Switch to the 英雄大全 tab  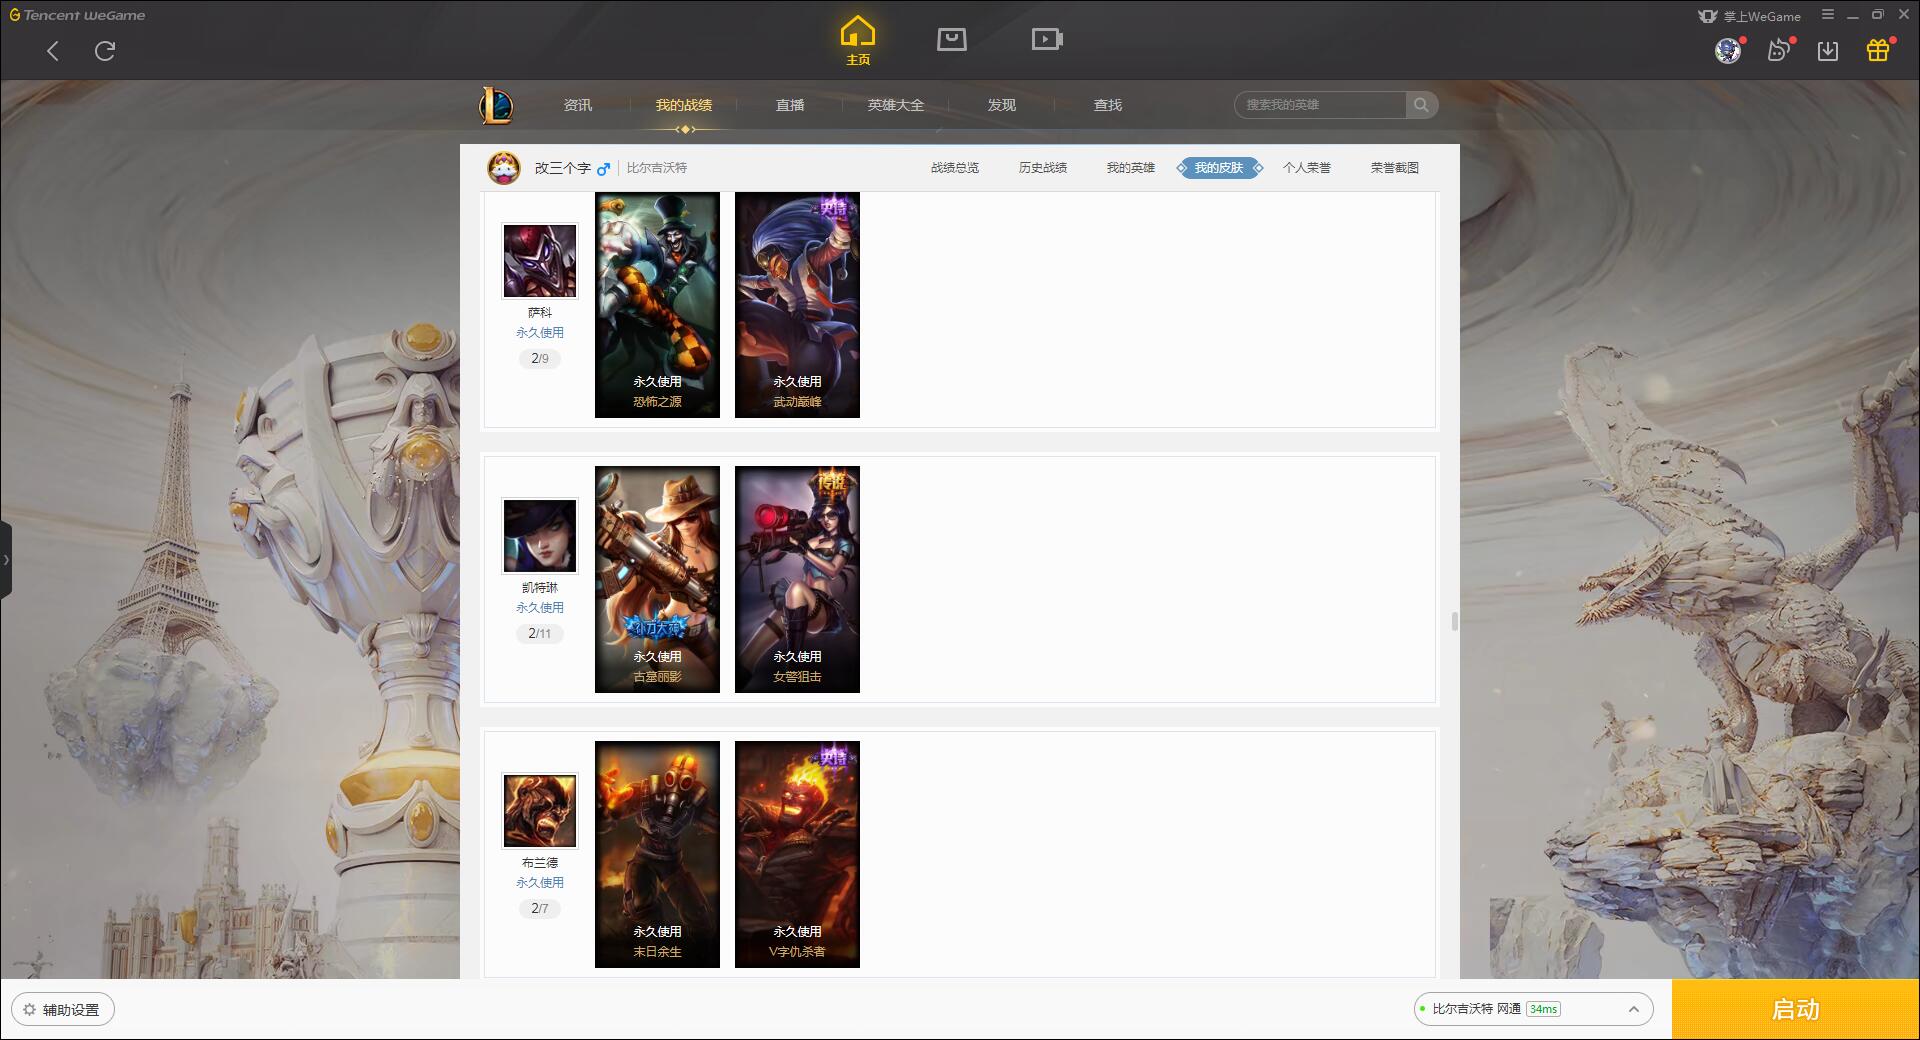pos(896,105)
